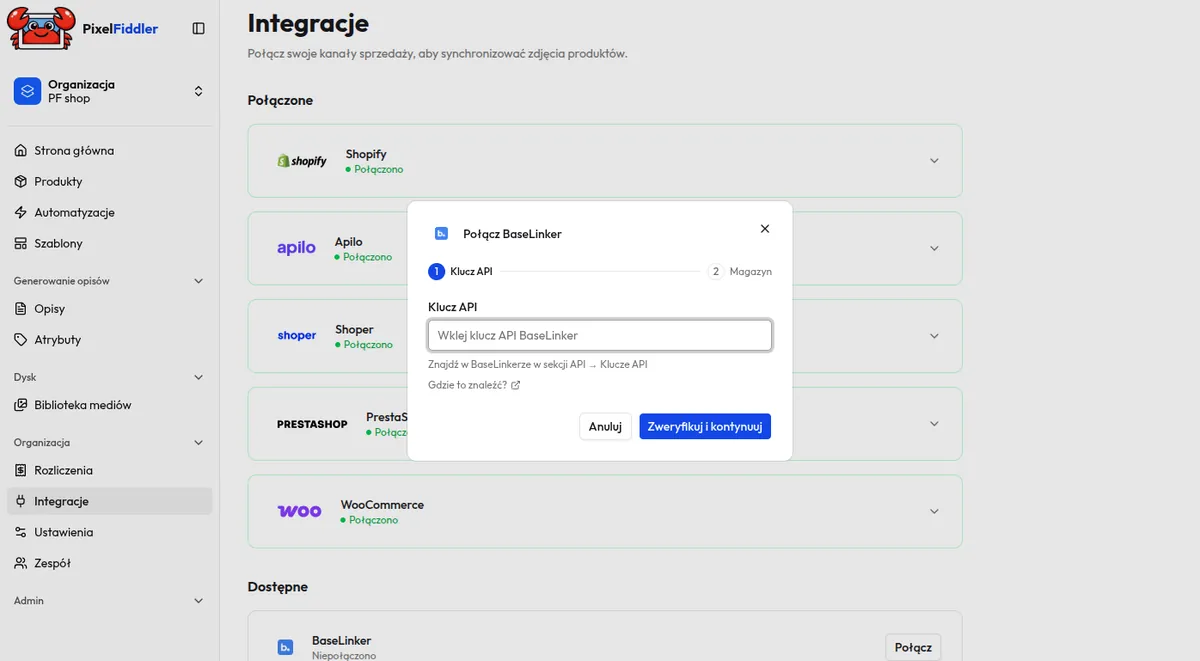Click the sliders icon beside Ustawienia

[x=21, y=532]
